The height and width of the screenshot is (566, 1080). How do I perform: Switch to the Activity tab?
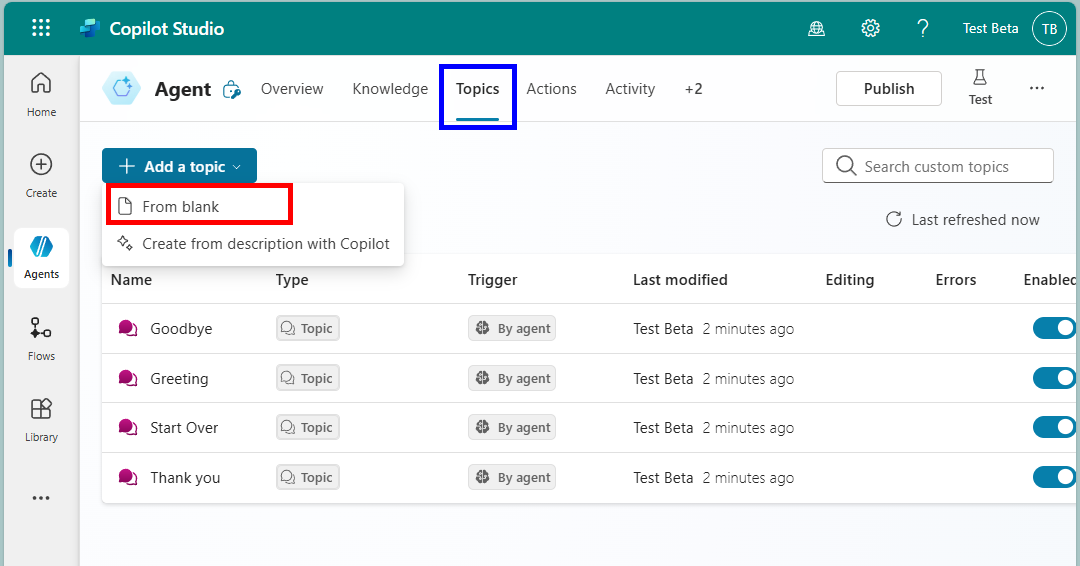pyautogui.click(x=630, y=89)
